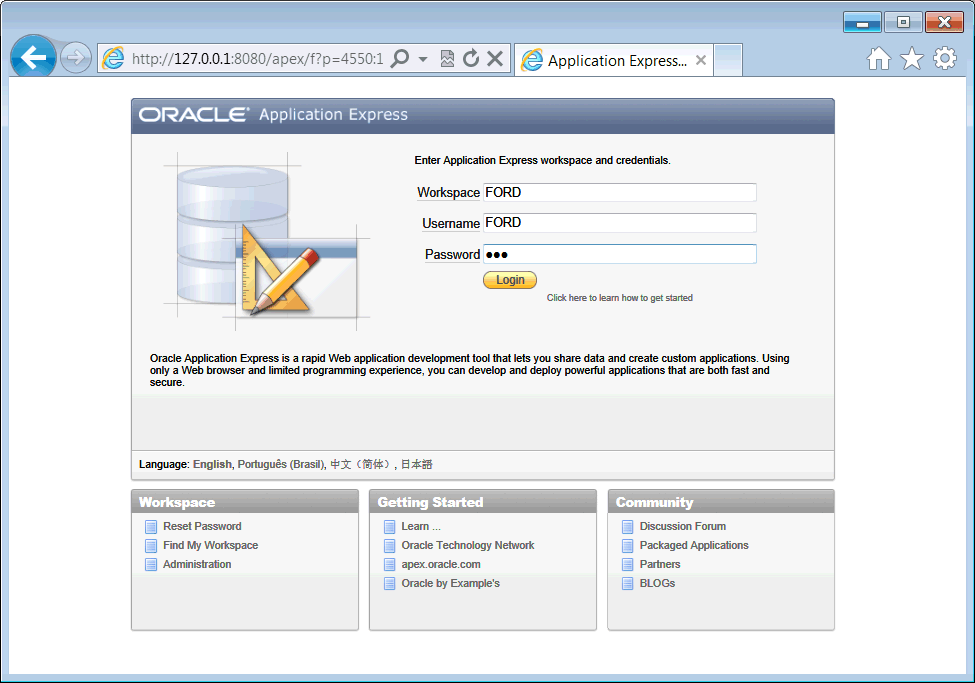The height and width of the screenshot is (683, 975).
Task: Click the browser forward arrow button
Action: (76, 58)
